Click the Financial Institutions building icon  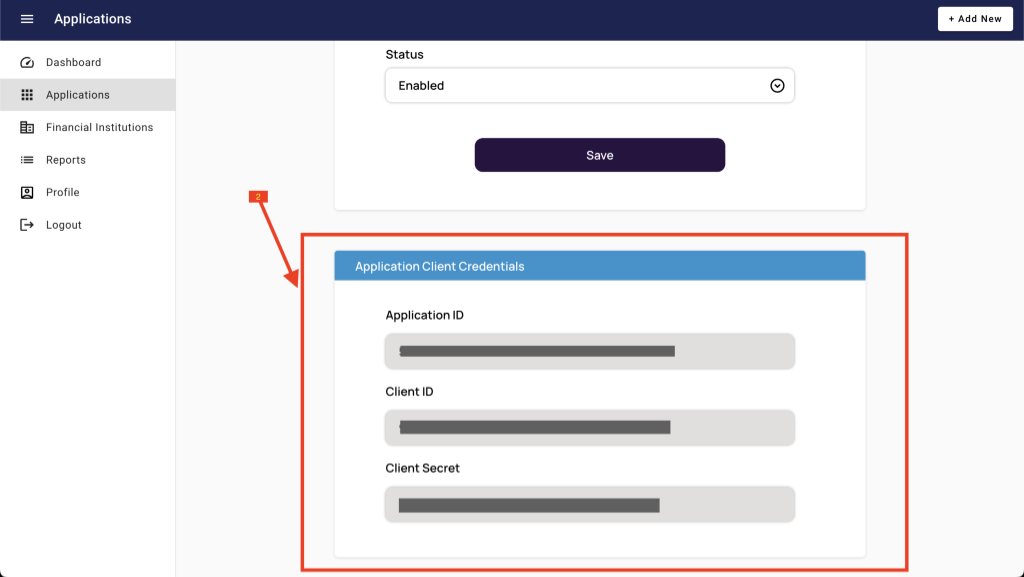27,127
